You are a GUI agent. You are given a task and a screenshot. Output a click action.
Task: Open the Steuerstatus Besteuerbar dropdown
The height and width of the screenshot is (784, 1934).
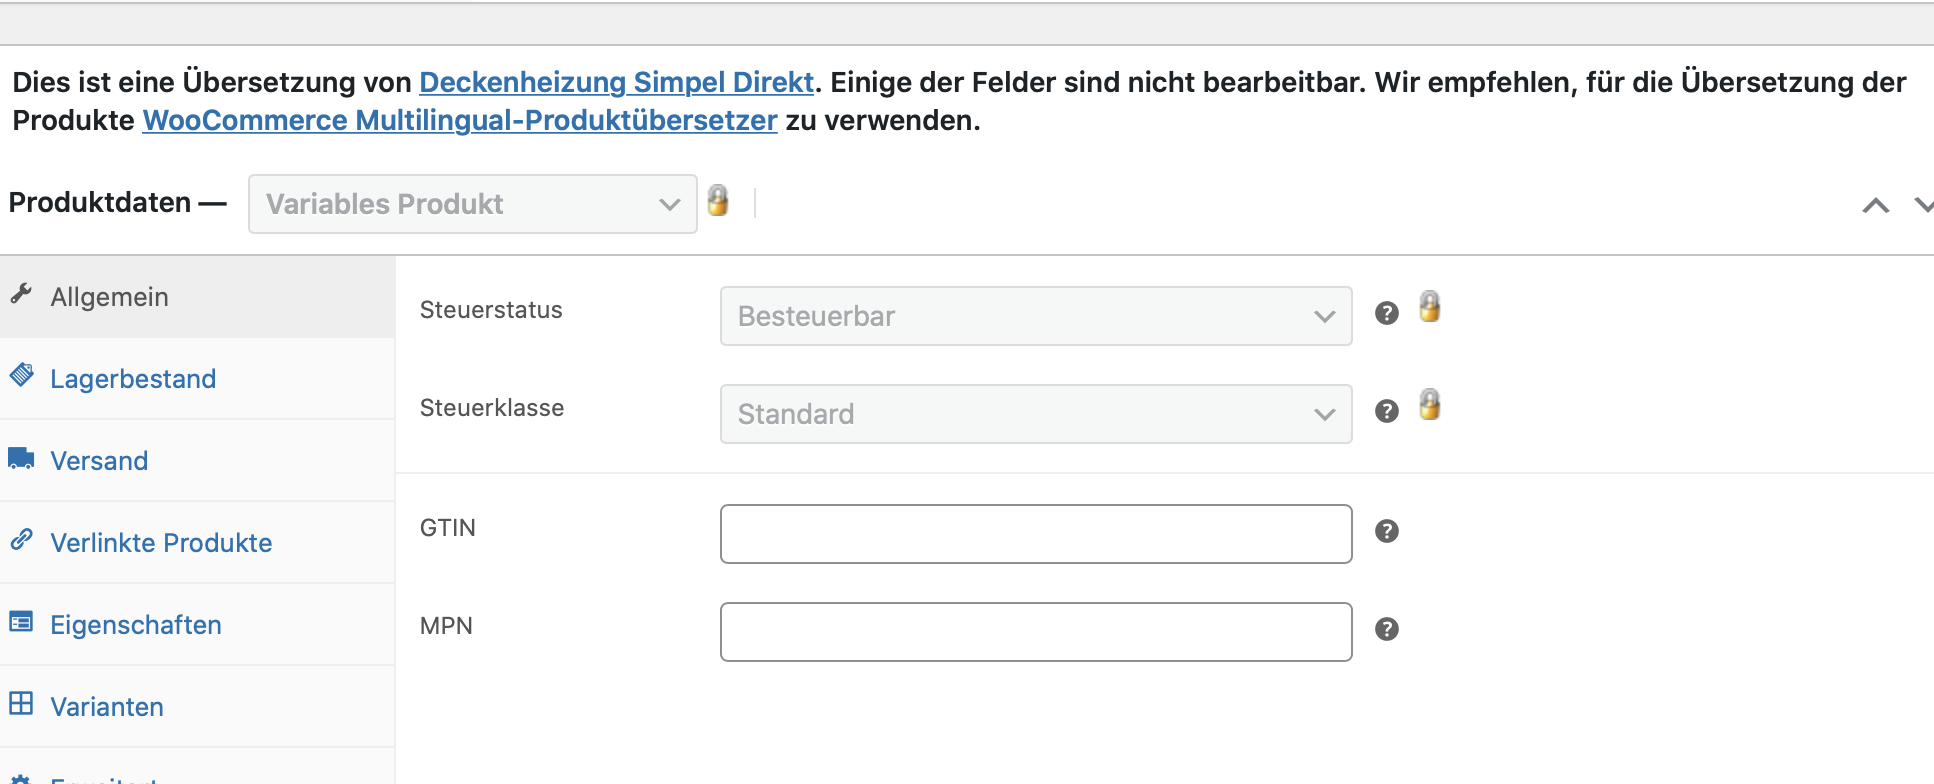click(1035, 316)
